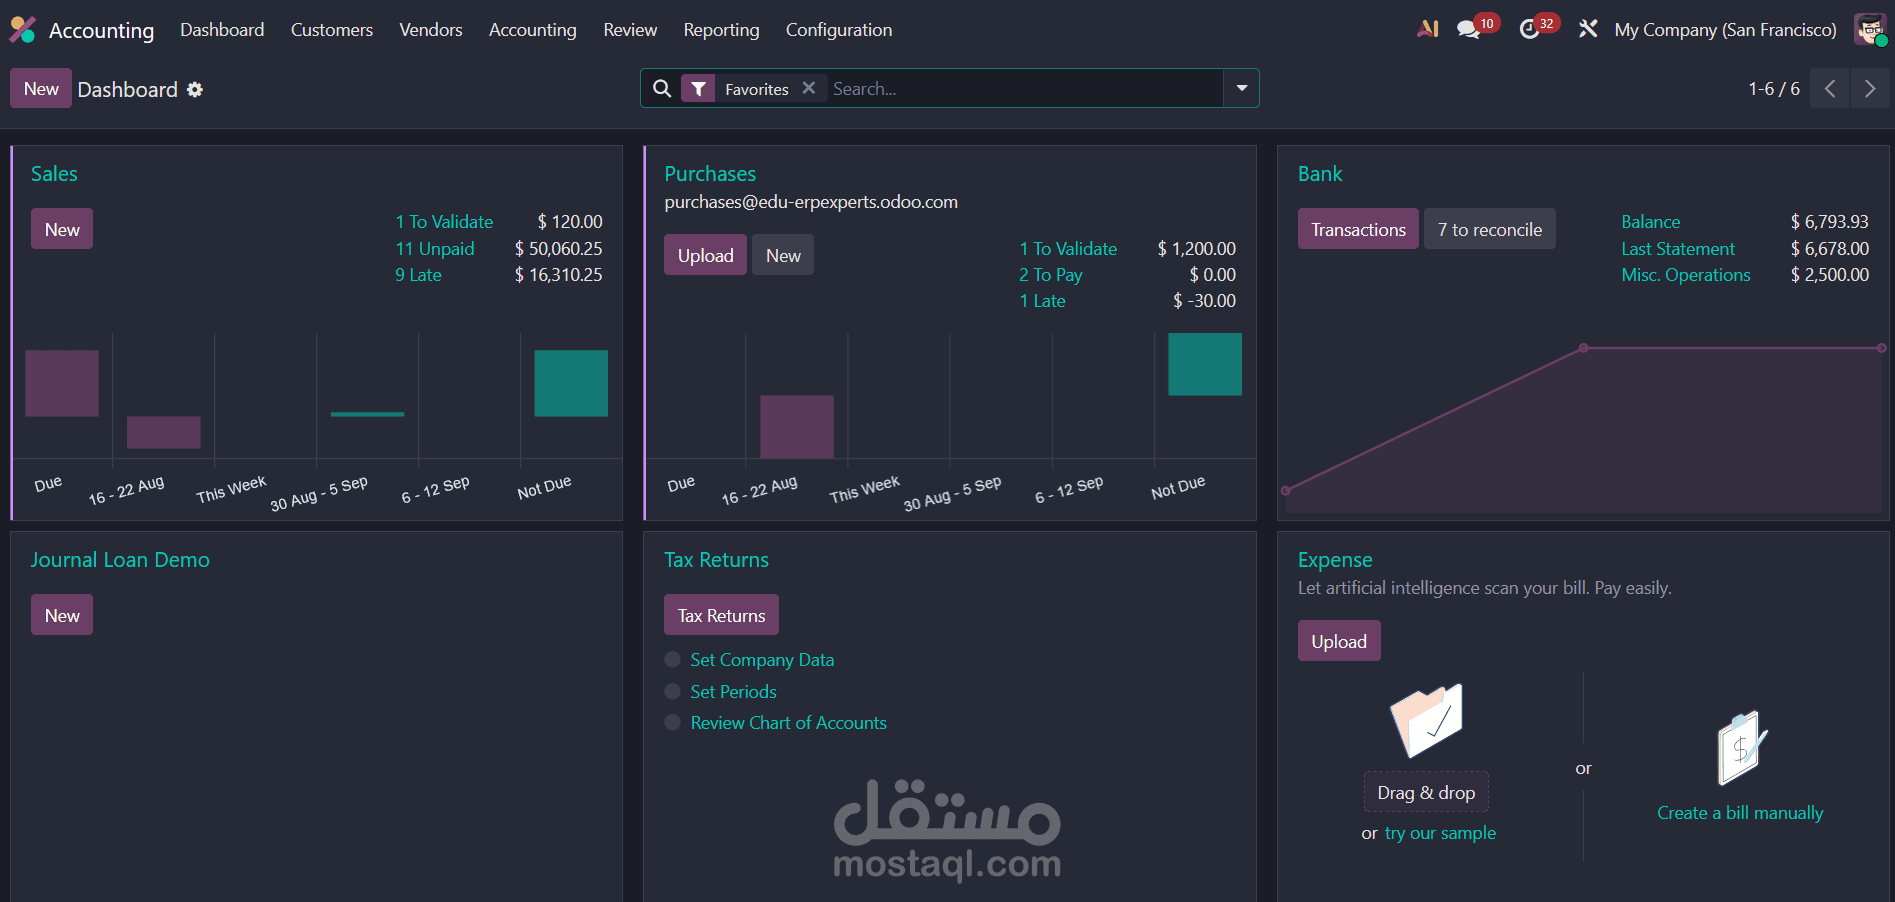
Task: Open the Last Statement link
Action: point(1678,249)
